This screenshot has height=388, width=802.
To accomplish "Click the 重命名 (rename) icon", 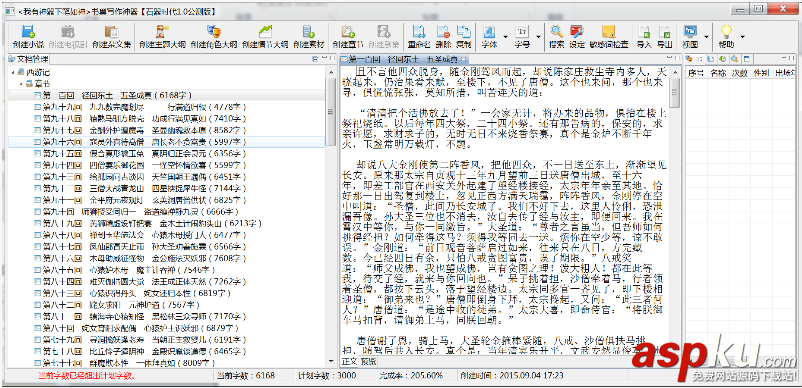I will click(x=418, y=32).
